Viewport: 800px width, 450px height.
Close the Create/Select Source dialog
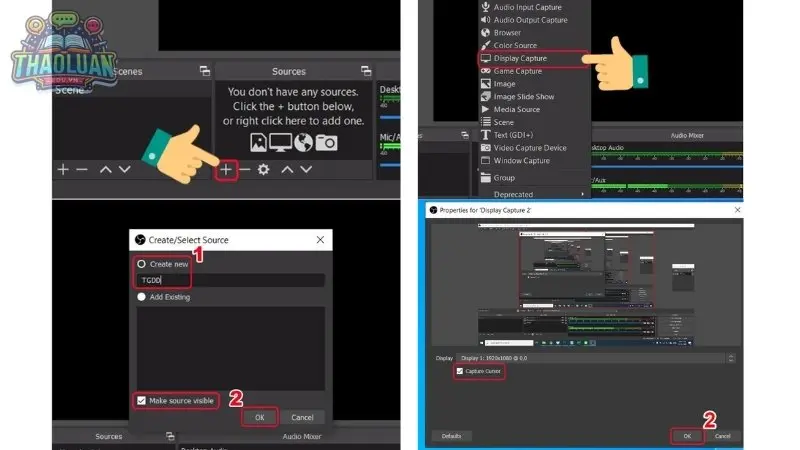point(320,241)
